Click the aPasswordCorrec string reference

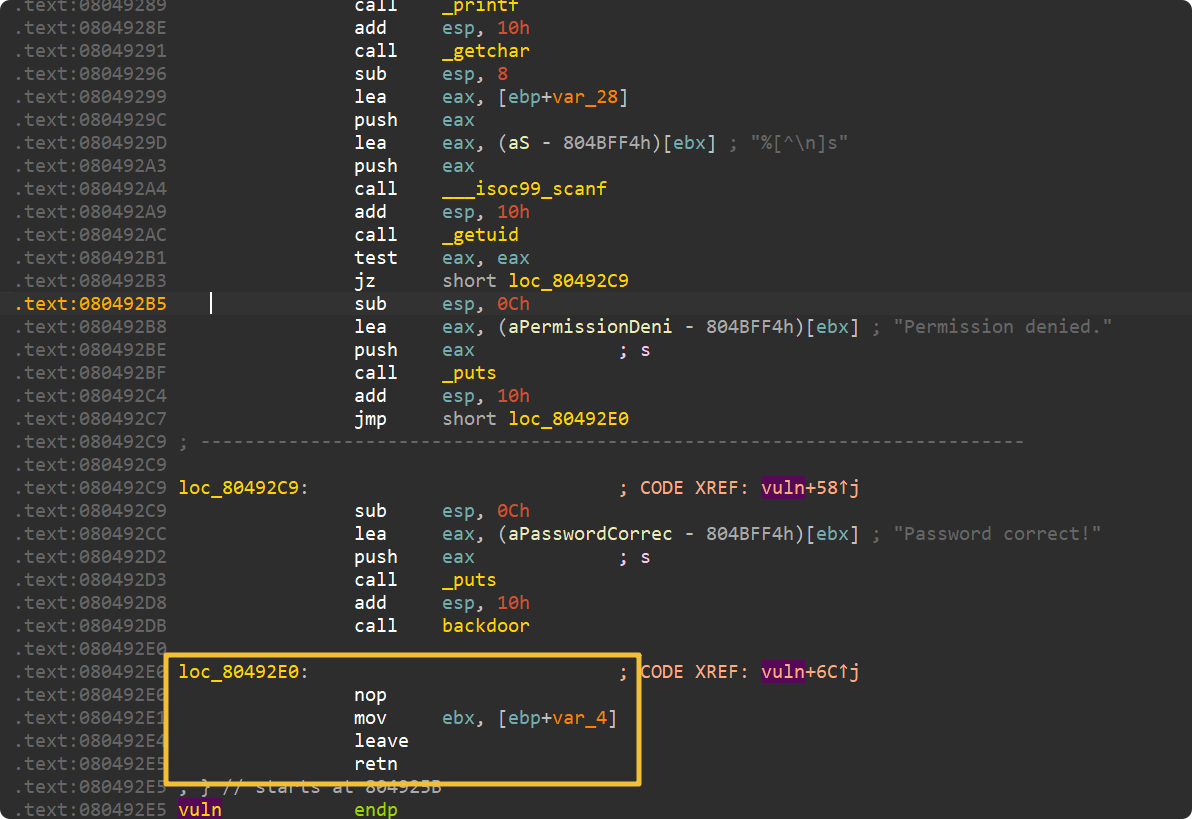point(591,535)
